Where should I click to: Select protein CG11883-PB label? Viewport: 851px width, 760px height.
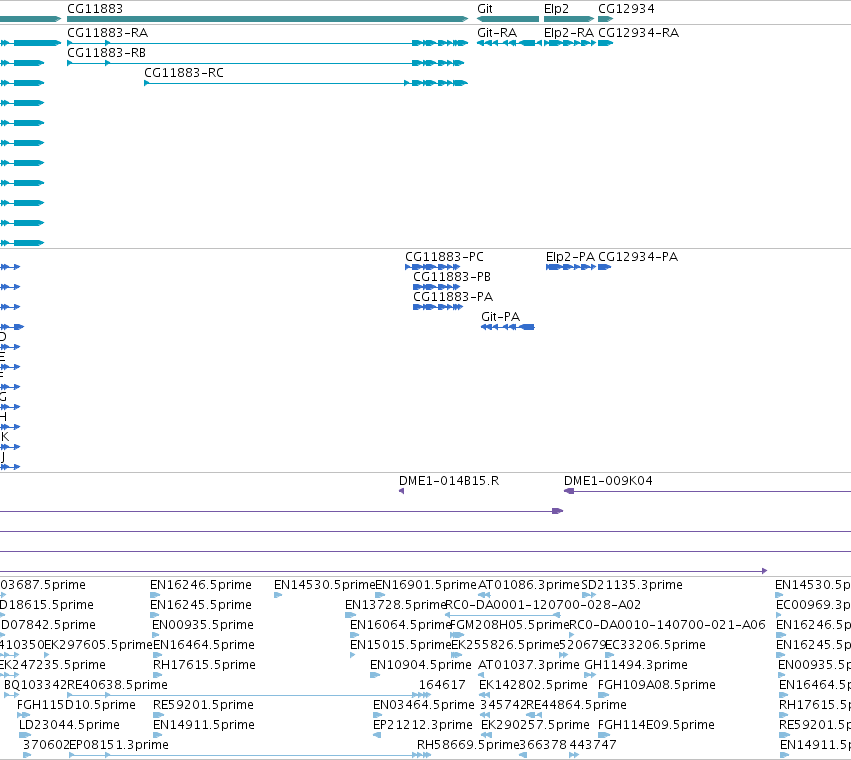point(452,277)
